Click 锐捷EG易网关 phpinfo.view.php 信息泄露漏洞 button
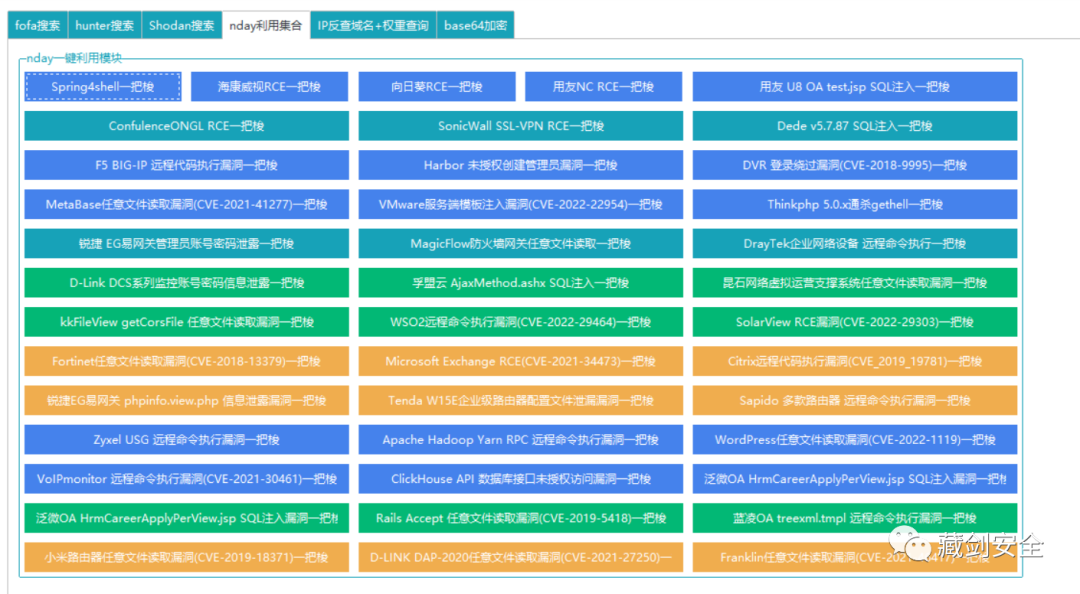The image size is (1080, 594). coord(187,401)
